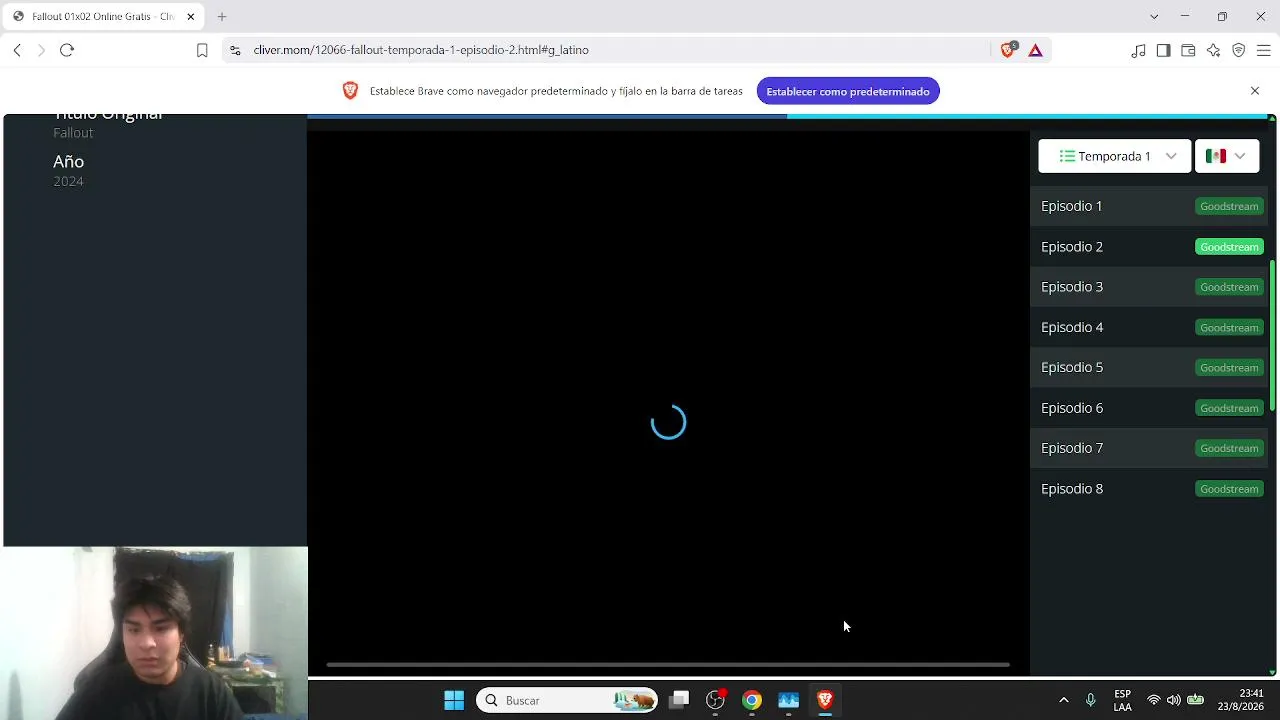This screenshot has width=1280, height=720.
Task: Toggle the browser sidebar panel icon
Action: [1163, 50]
